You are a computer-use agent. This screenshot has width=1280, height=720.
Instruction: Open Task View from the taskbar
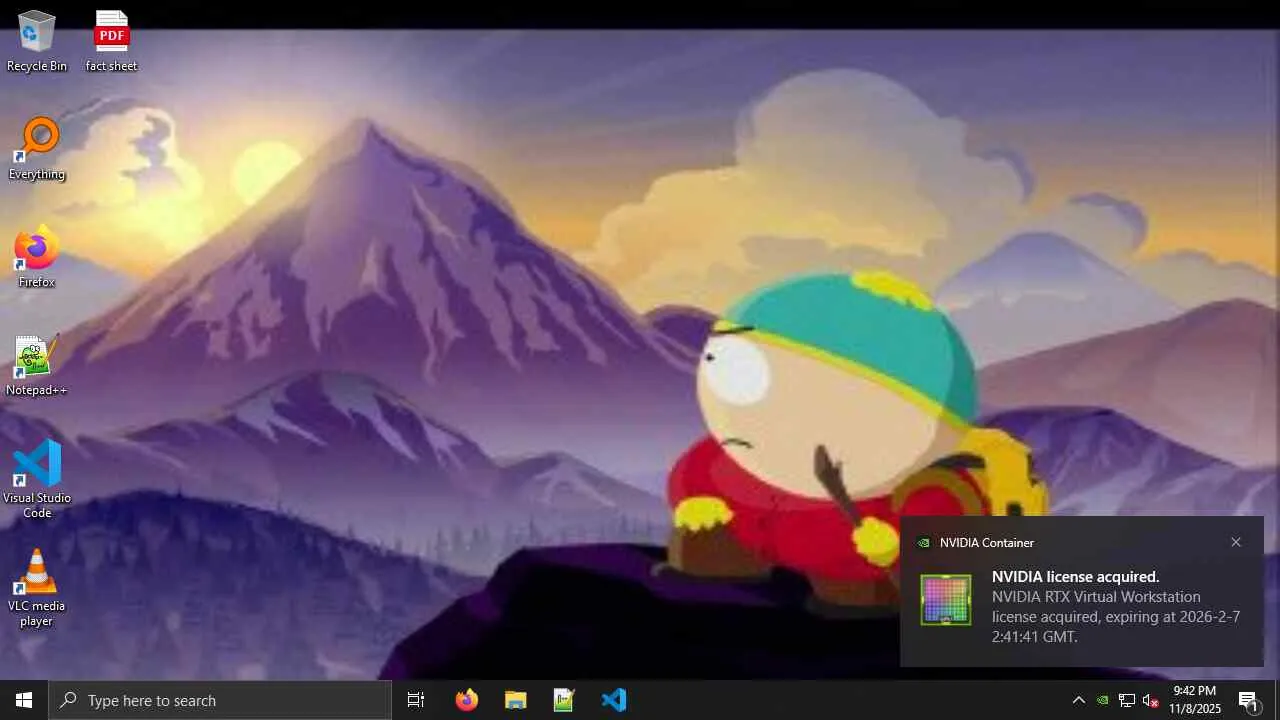pos(416,700)
